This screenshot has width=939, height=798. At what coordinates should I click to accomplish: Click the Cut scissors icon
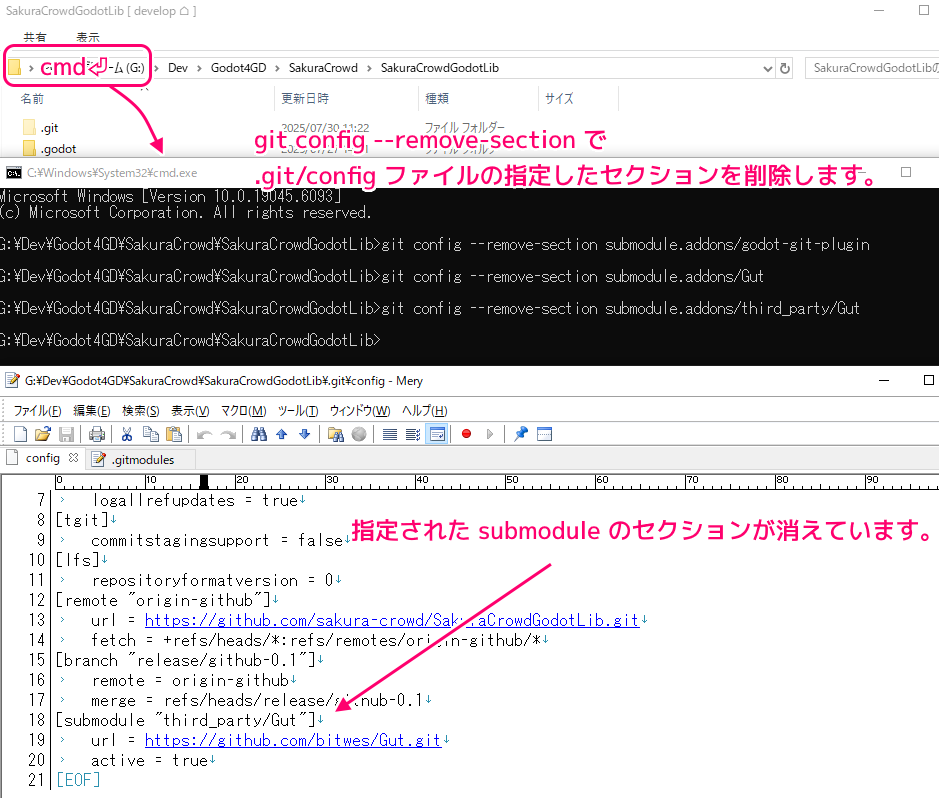[x=127, y=434]
